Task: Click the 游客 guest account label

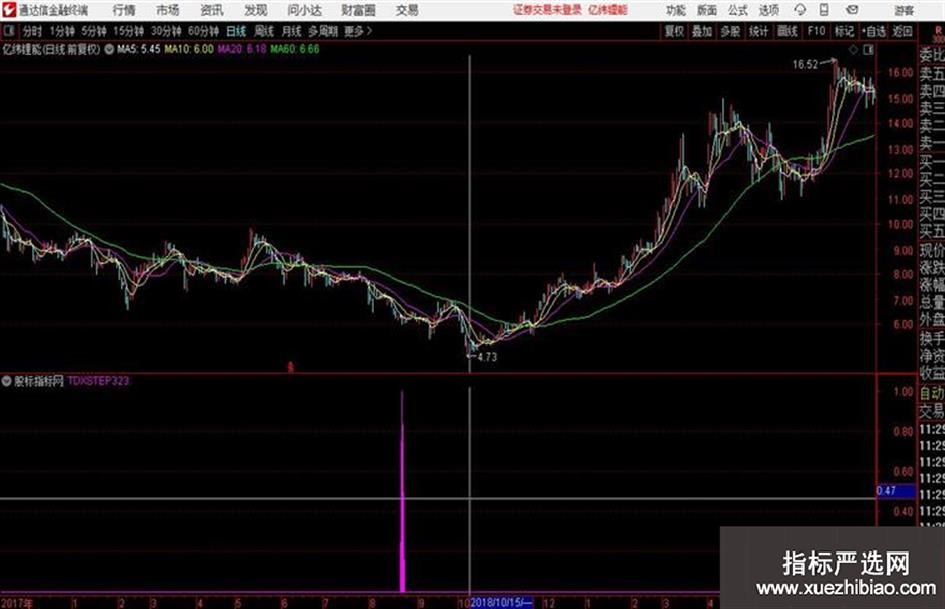Action: coord(904,10)
